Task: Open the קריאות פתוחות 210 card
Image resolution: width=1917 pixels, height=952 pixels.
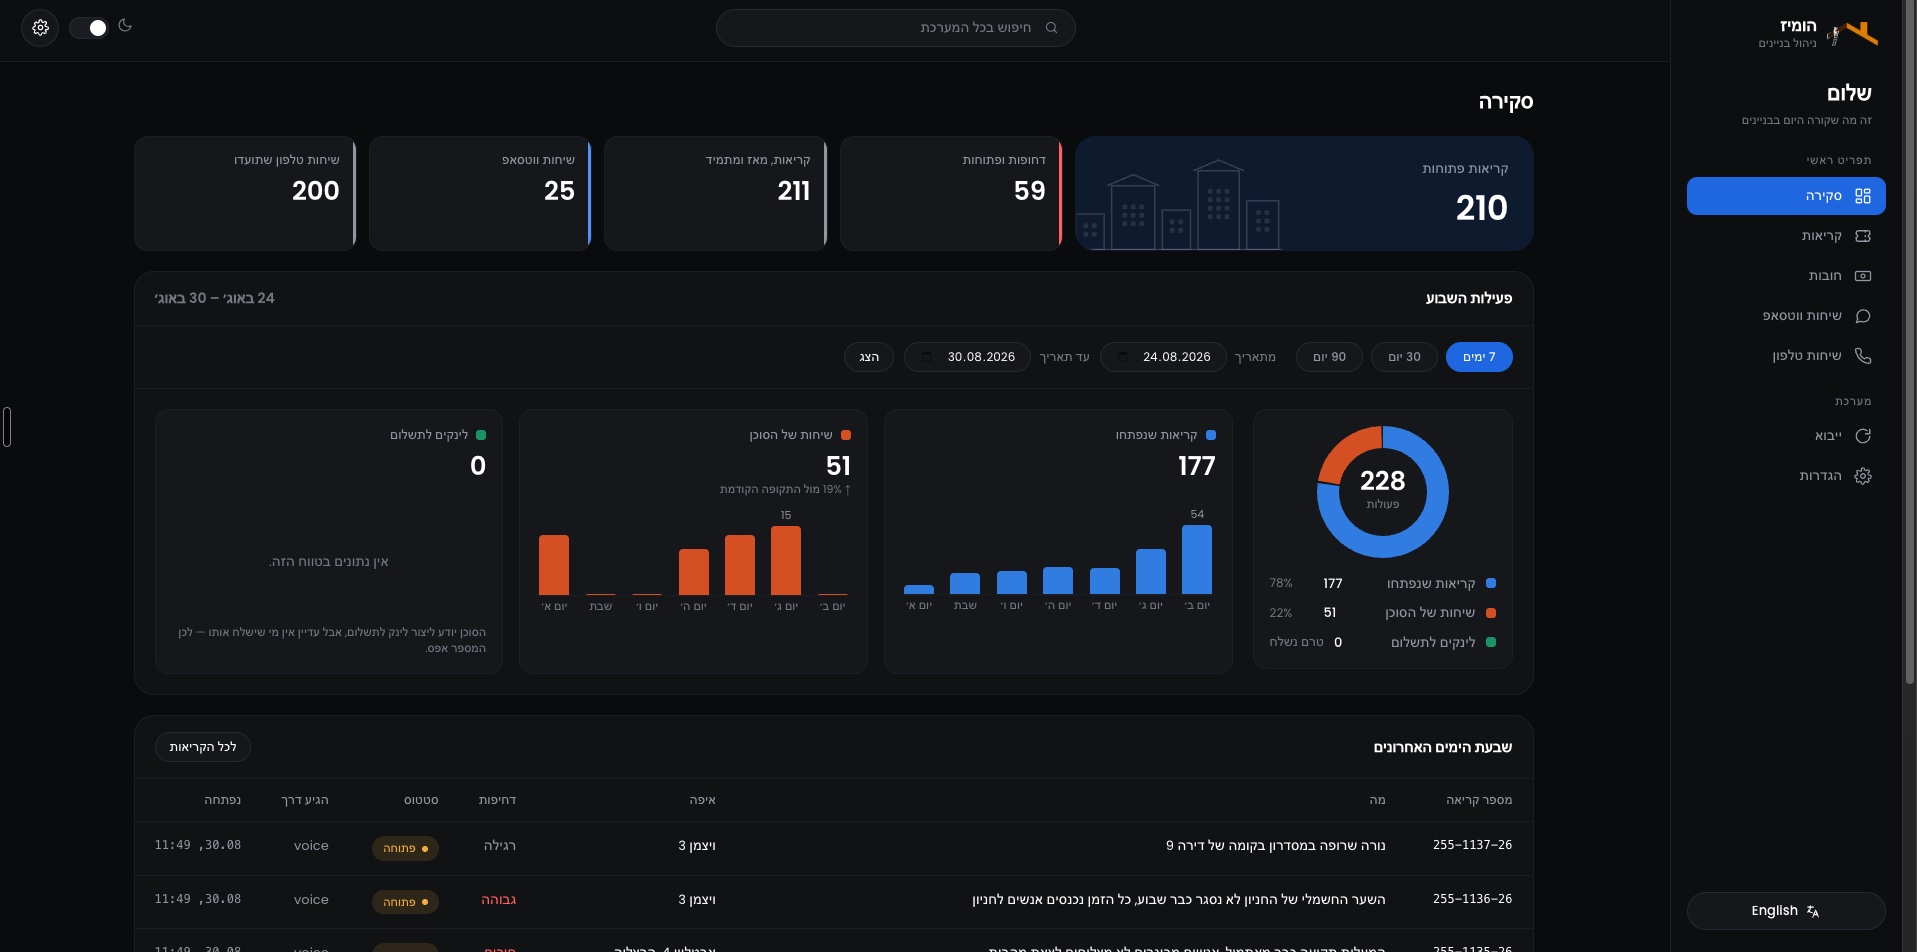Action: [1304, 193]
